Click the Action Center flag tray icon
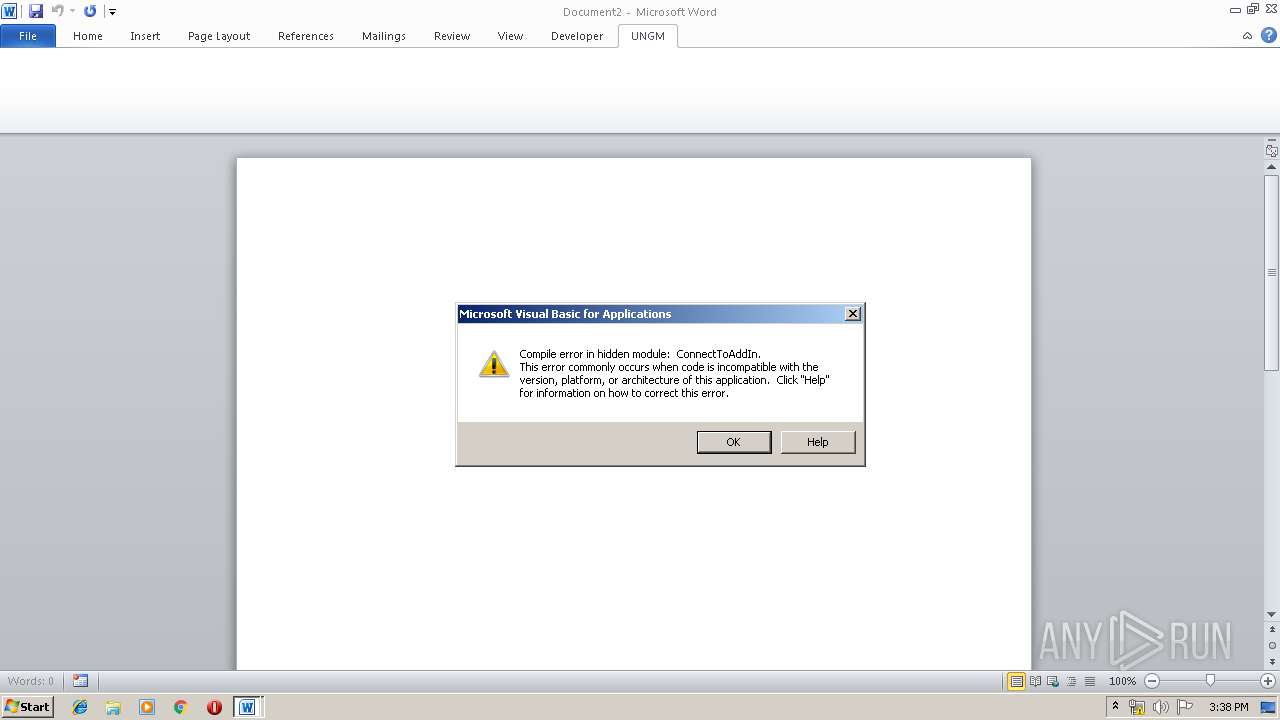Viewport: 1280px width, 720px height. point(1186,707)
